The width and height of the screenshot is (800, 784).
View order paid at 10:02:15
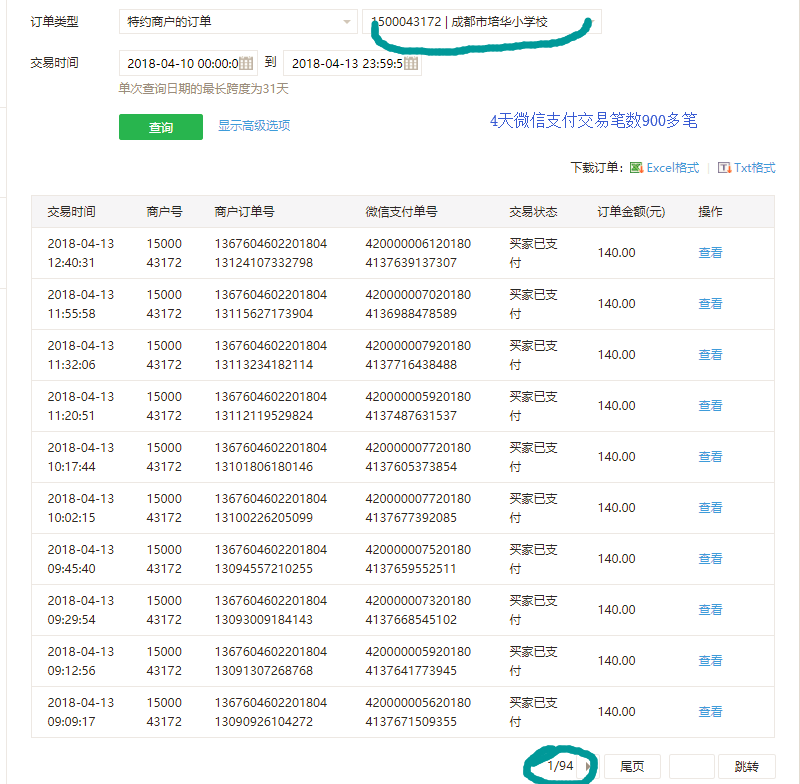coord(710,508)
